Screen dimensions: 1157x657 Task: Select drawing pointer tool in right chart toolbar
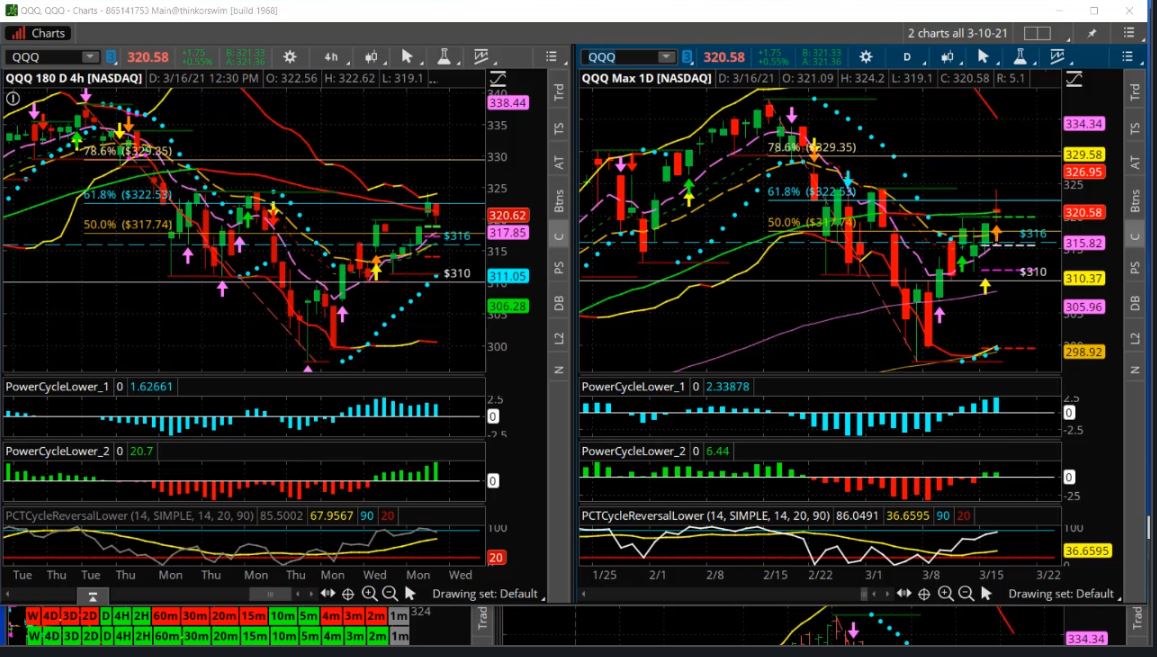[x=983, y=57]
